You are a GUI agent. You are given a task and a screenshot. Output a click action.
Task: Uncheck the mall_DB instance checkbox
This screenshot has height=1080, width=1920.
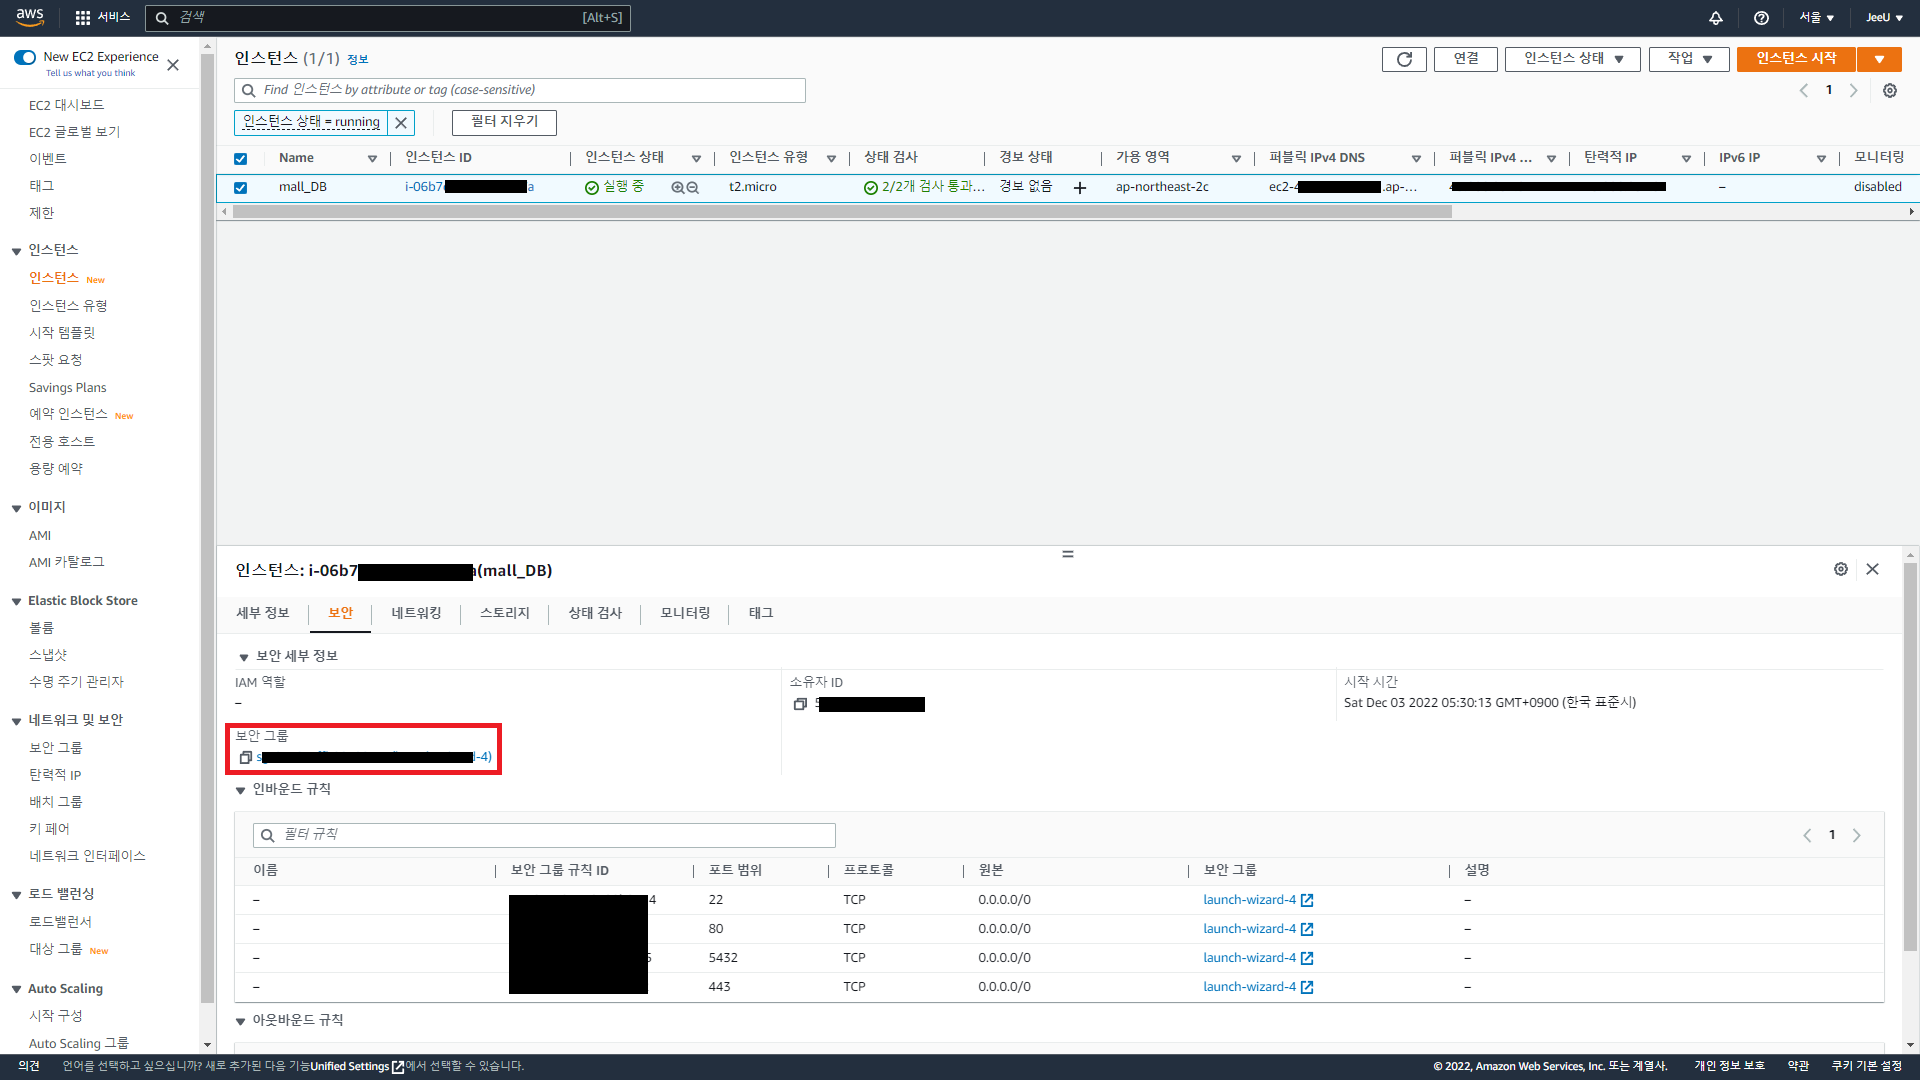240,188
